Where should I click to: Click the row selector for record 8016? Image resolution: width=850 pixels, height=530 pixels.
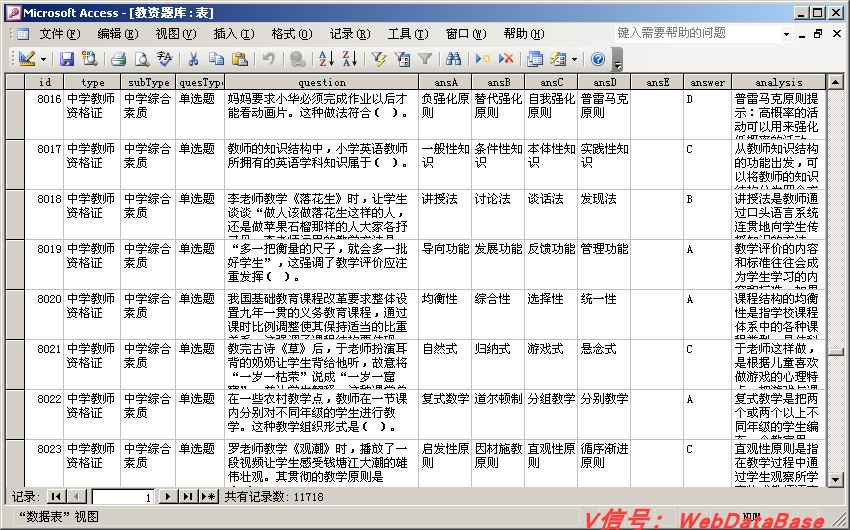pyautogui.click(x=15, y=114)
